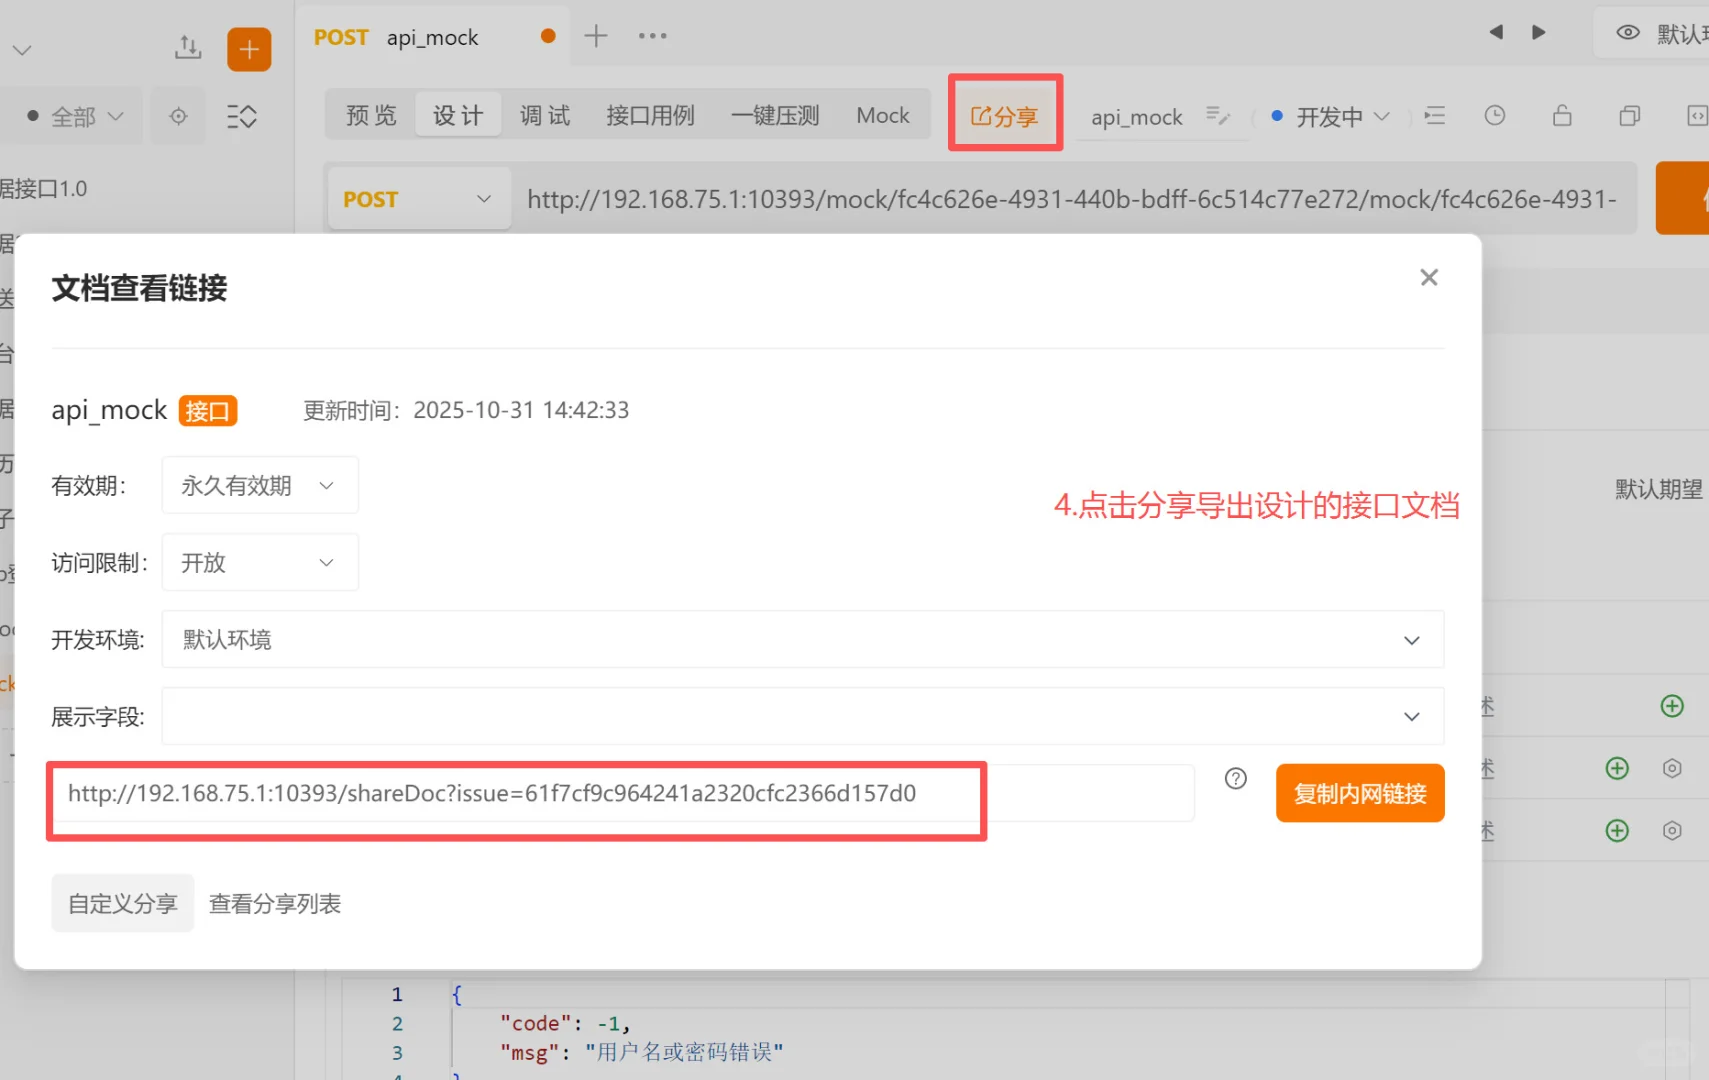The height and width of the screenshot is (1080, 1709).
Task: Open 查看分享列表 share list link
Action: [x=274, y=903]
